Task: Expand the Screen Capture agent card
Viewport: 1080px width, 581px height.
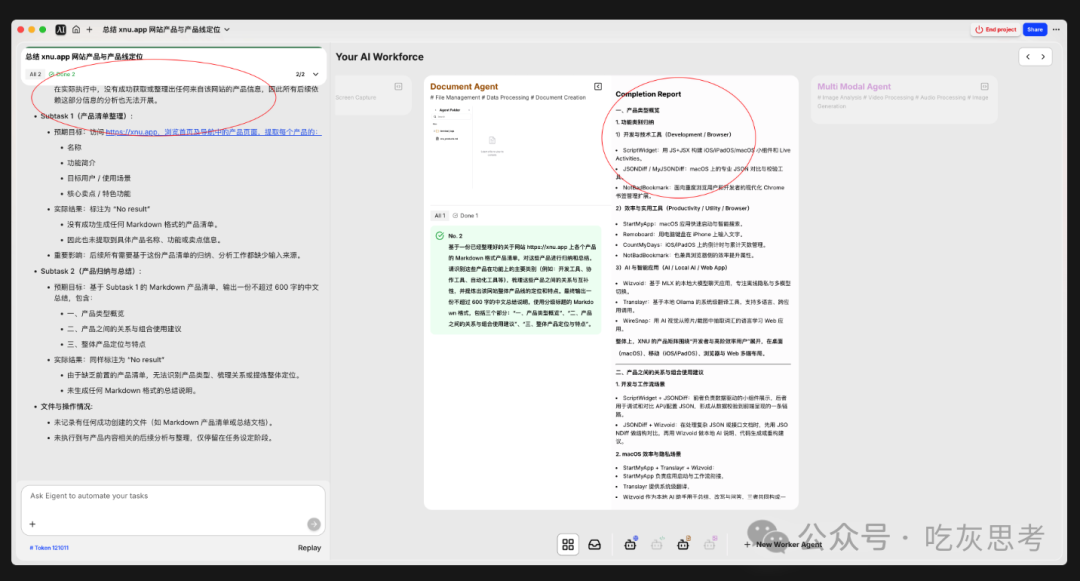Action: 398,87
